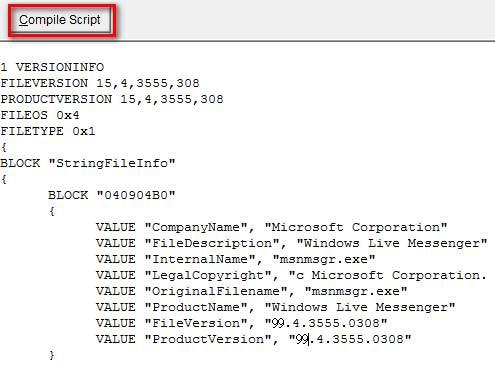The height and width of the screenshot is (366, 495).
Task: Click the "InternalName" key text
Action: [x=203, y=259]
